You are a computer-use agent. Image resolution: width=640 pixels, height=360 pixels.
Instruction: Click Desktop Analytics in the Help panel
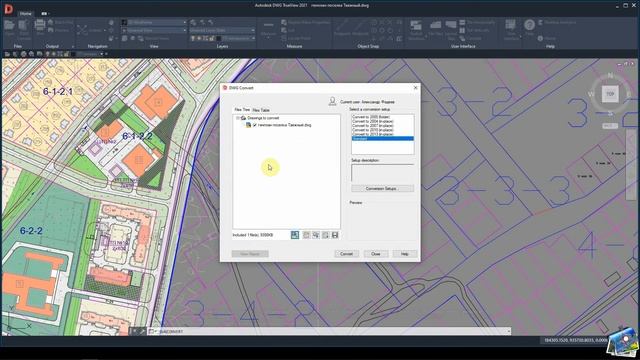point(557,22)
